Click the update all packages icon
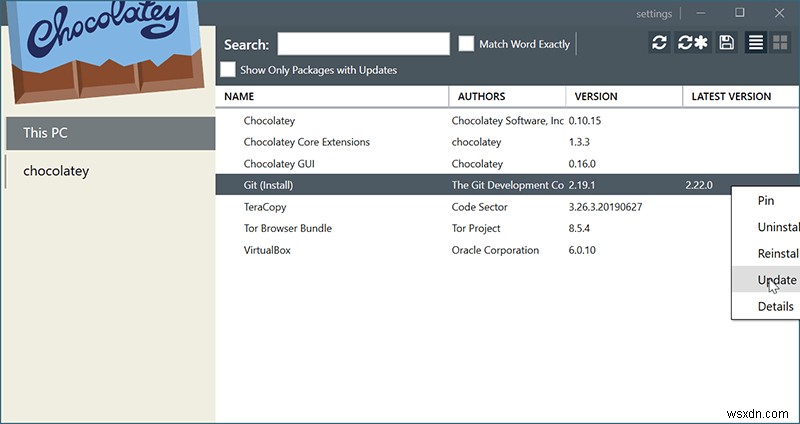 coord(693,43)
